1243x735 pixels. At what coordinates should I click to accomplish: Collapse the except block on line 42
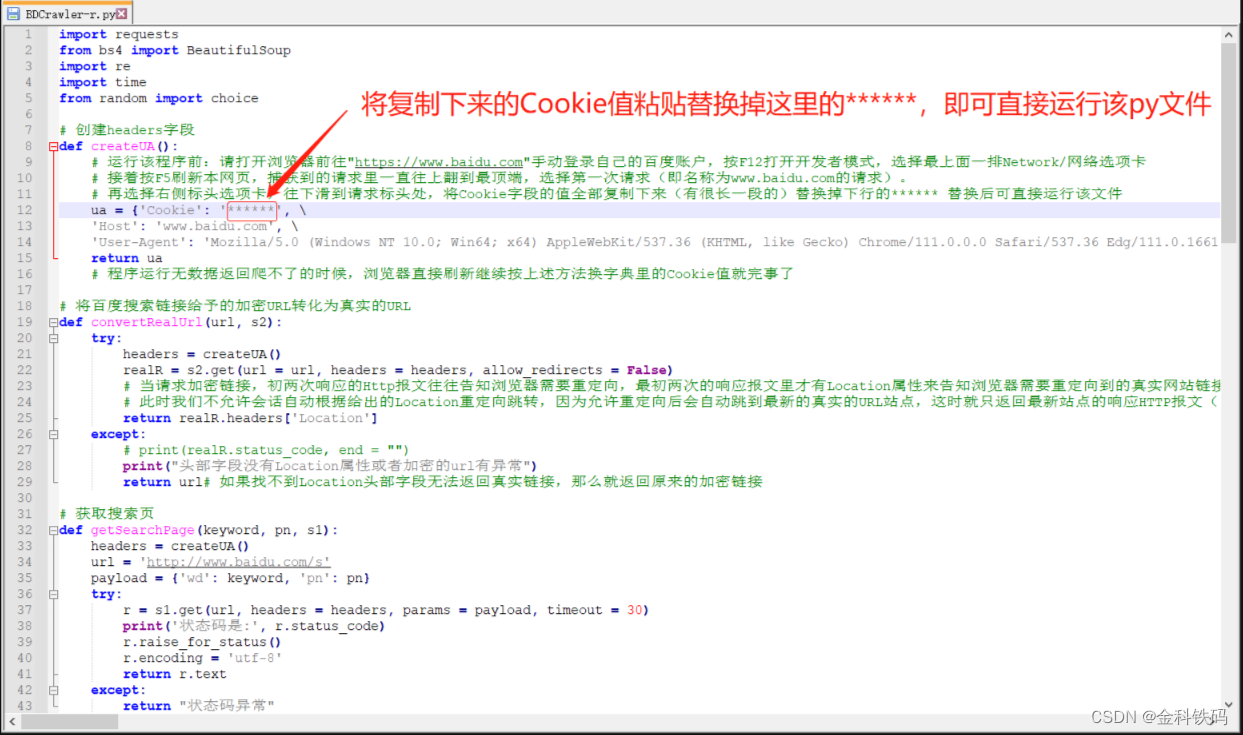(53, 690)
